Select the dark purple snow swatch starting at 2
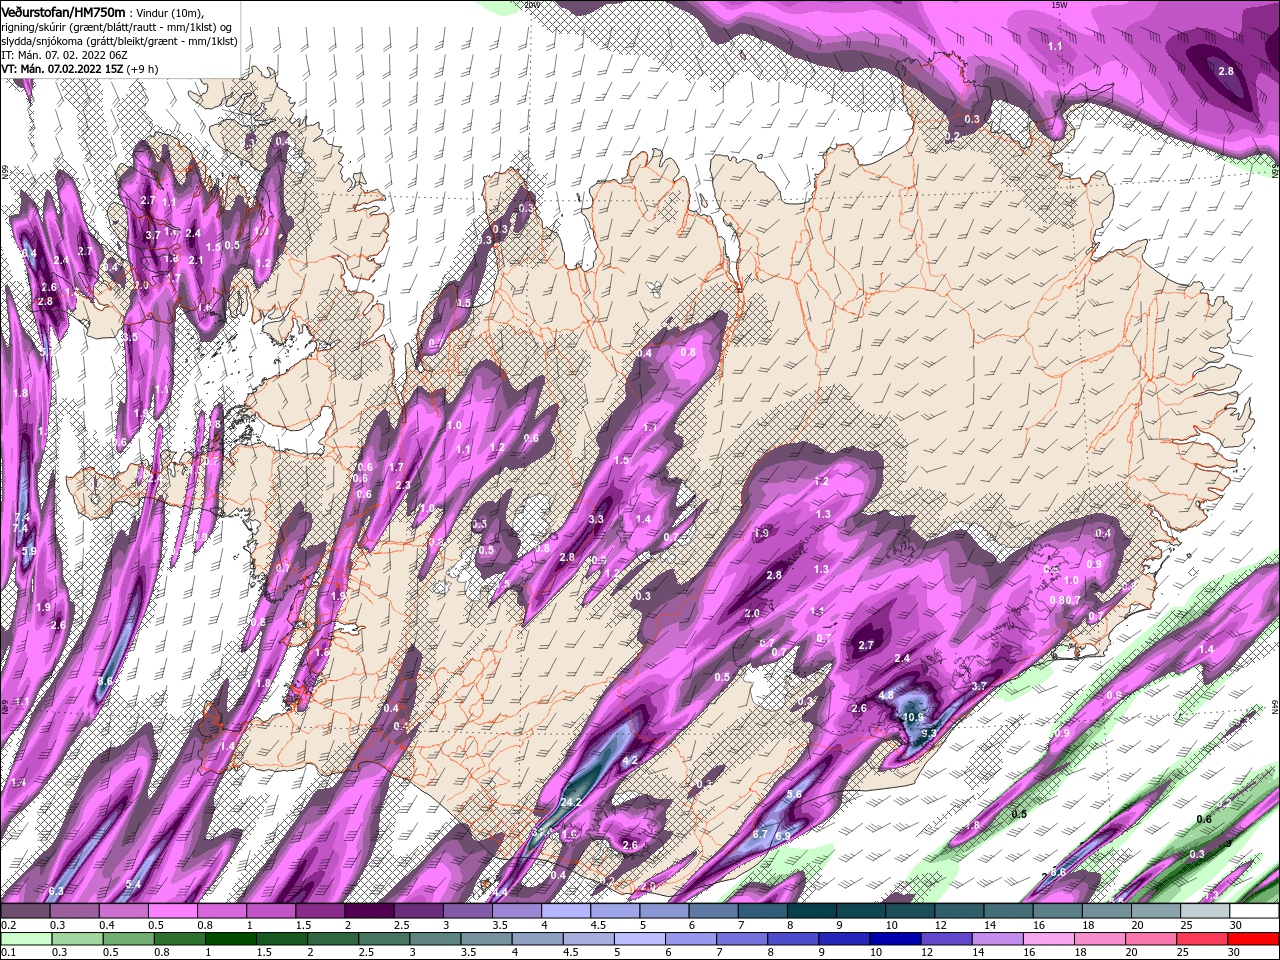This screenshot has height=960, width=1280. pos(369,911)
